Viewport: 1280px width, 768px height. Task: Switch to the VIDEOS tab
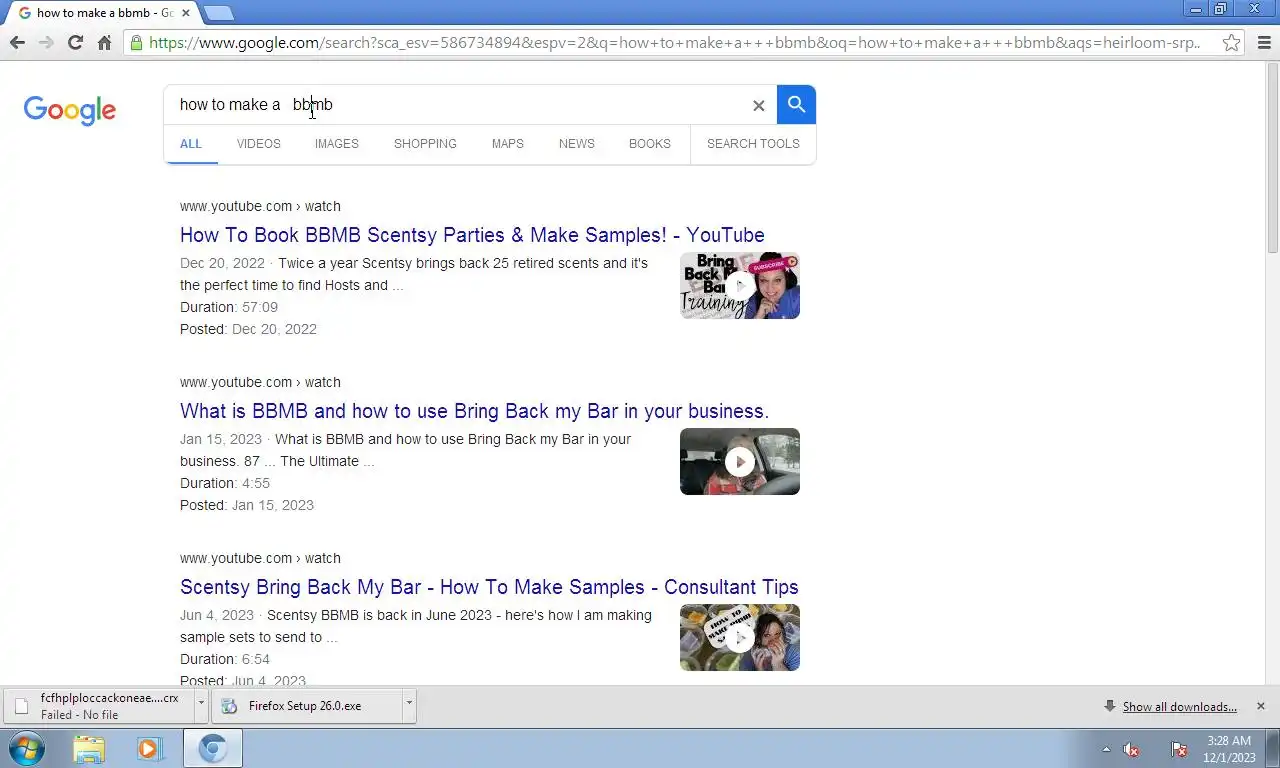(259, 144)
